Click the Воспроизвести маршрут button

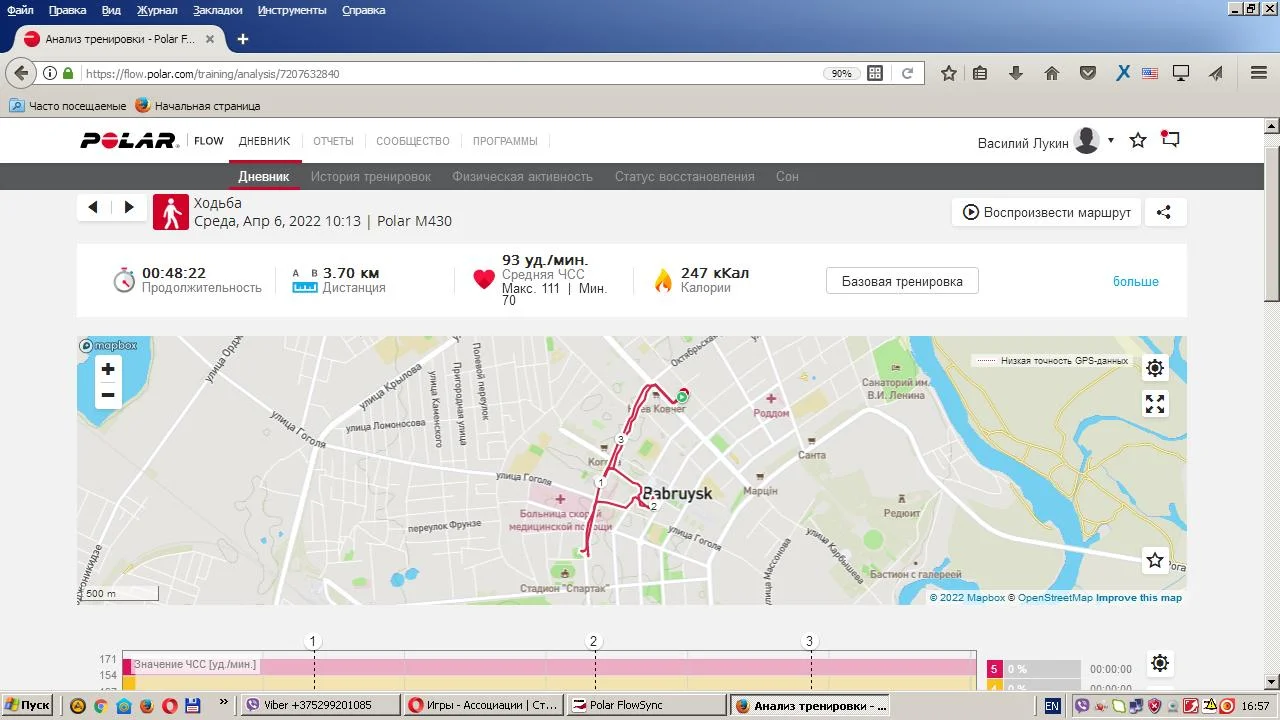pyautogui.click(x=1047, y=212)
